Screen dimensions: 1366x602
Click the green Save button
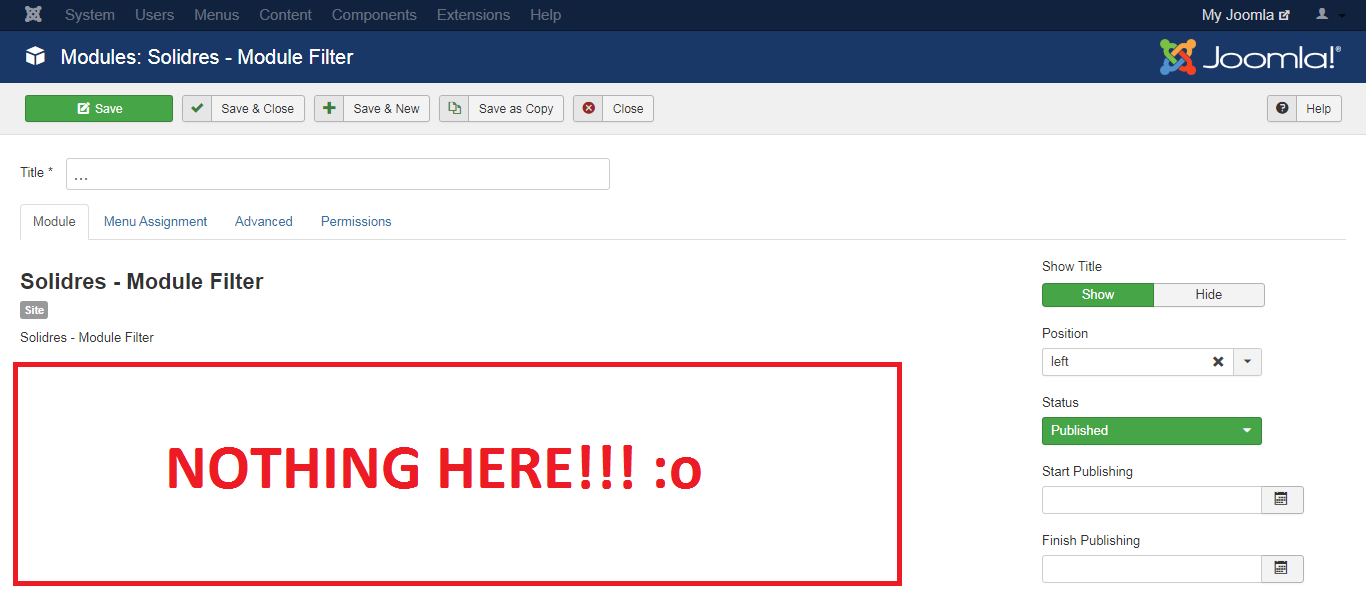point(99,109)
